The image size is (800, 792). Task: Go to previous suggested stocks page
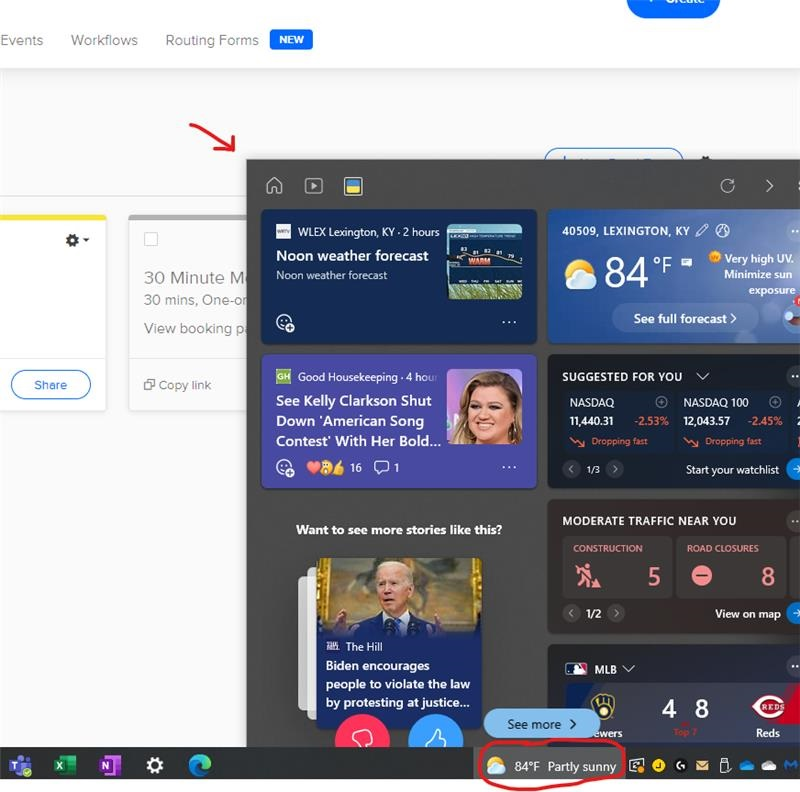[x=571, y=469]
